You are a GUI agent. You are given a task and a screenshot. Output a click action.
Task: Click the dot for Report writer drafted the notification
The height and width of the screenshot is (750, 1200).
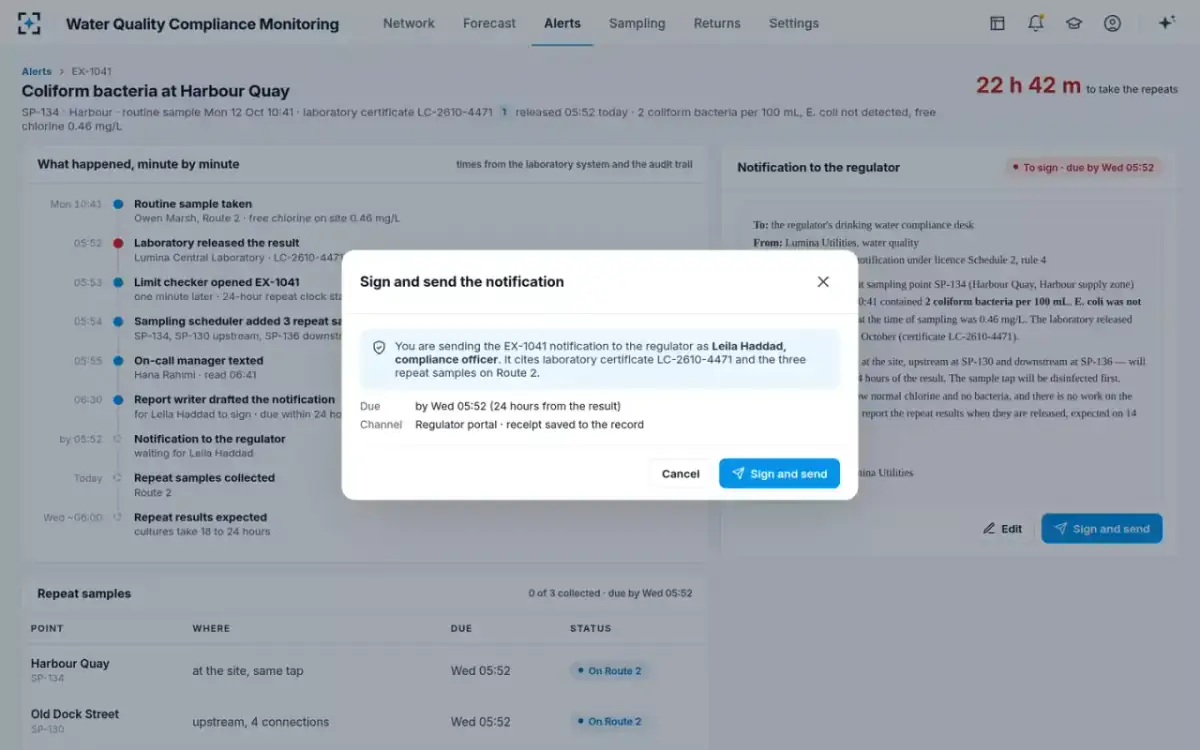click(118, 400)
